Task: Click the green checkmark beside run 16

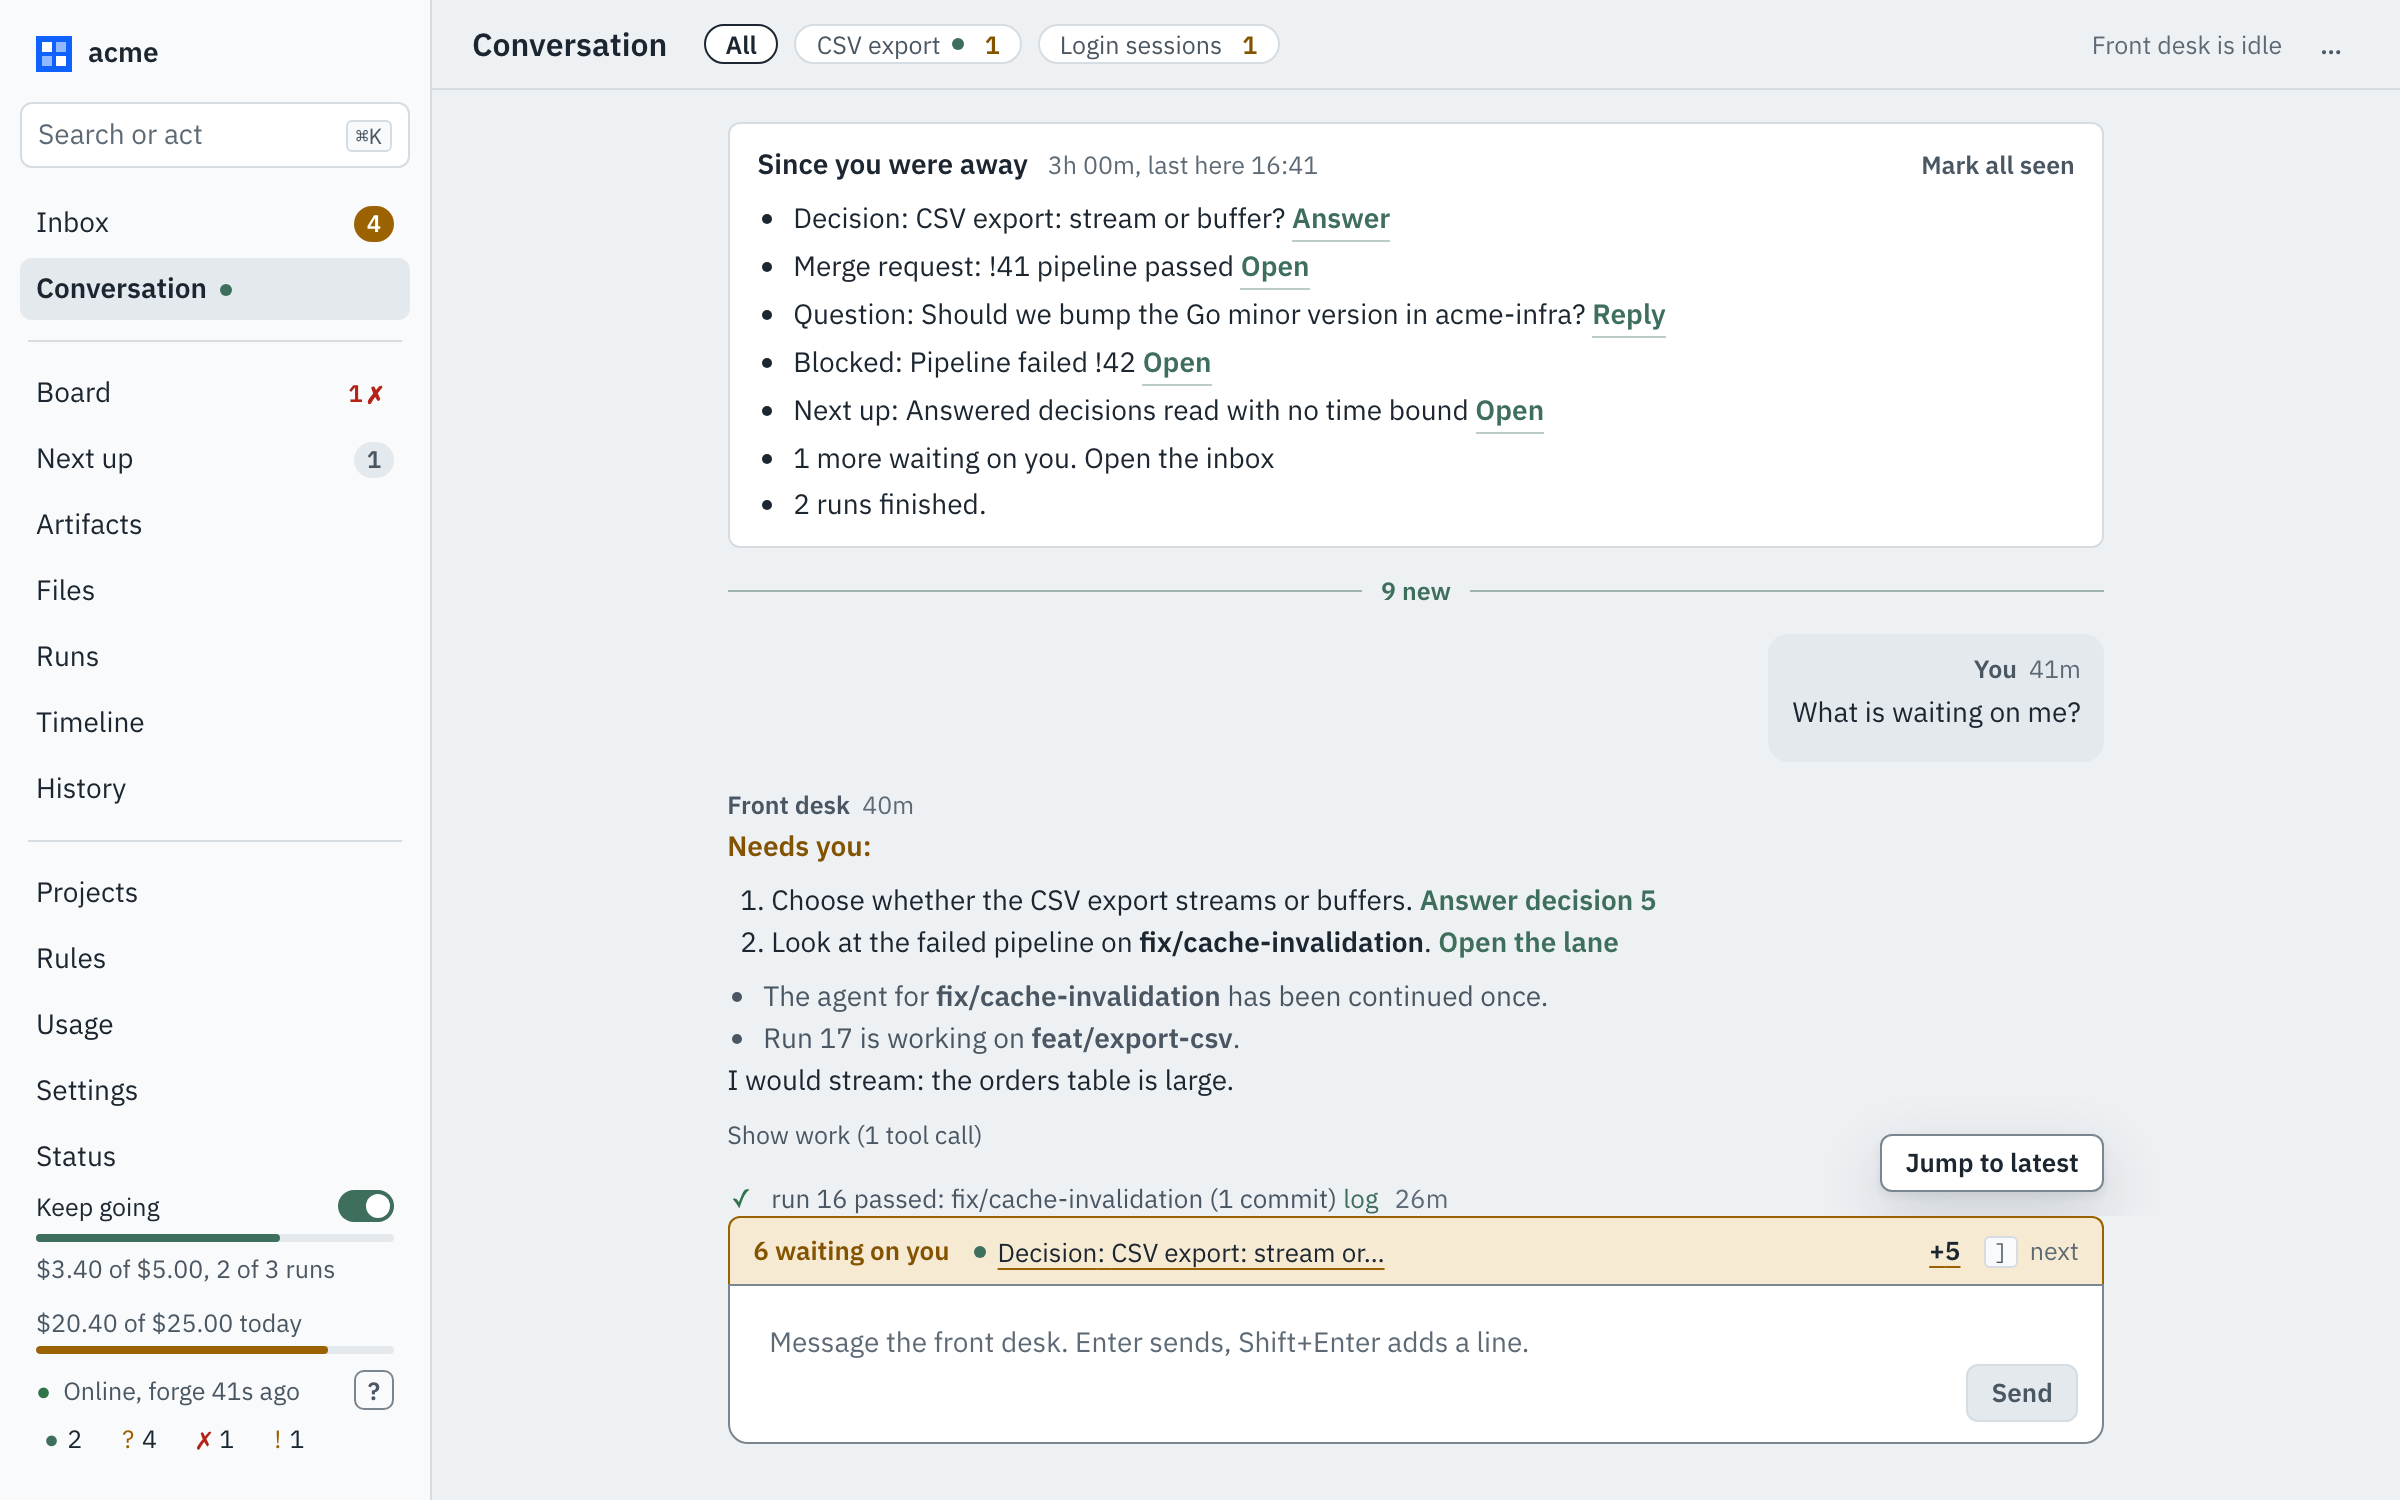Action: point(741,1198)
